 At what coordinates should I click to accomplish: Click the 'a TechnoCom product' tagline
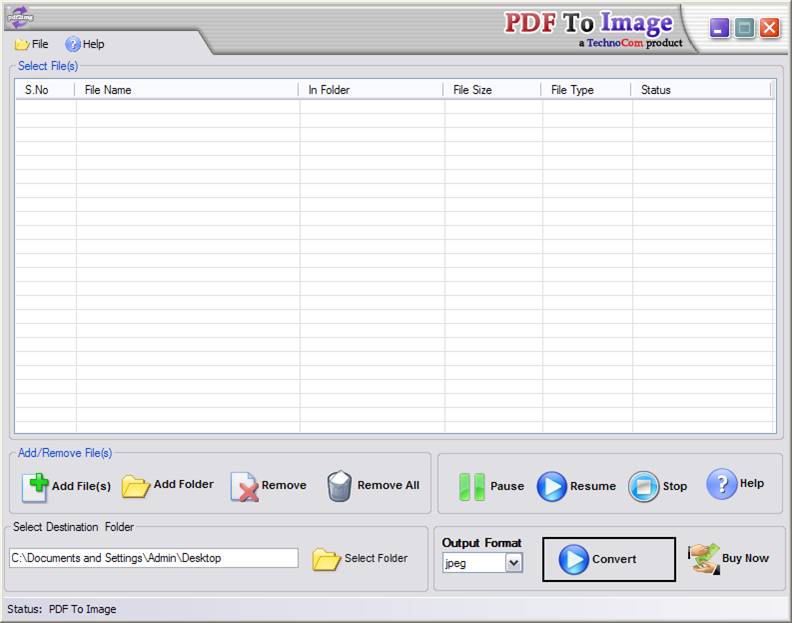[630, 43]
